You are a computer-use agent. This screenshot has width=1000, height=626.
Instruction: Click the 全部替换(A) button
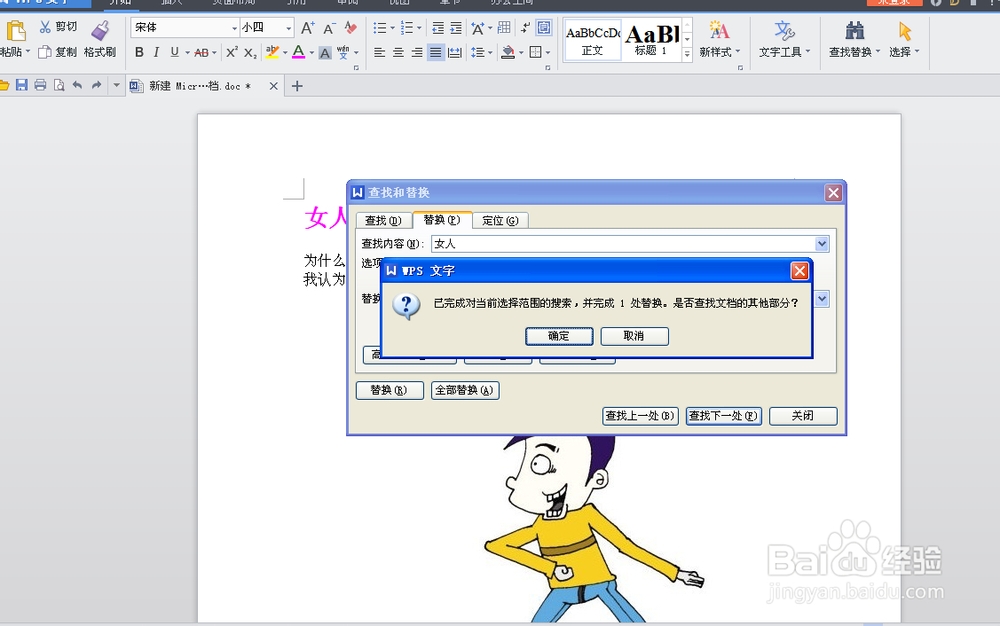pyautogui.click(x=465, y=390)
